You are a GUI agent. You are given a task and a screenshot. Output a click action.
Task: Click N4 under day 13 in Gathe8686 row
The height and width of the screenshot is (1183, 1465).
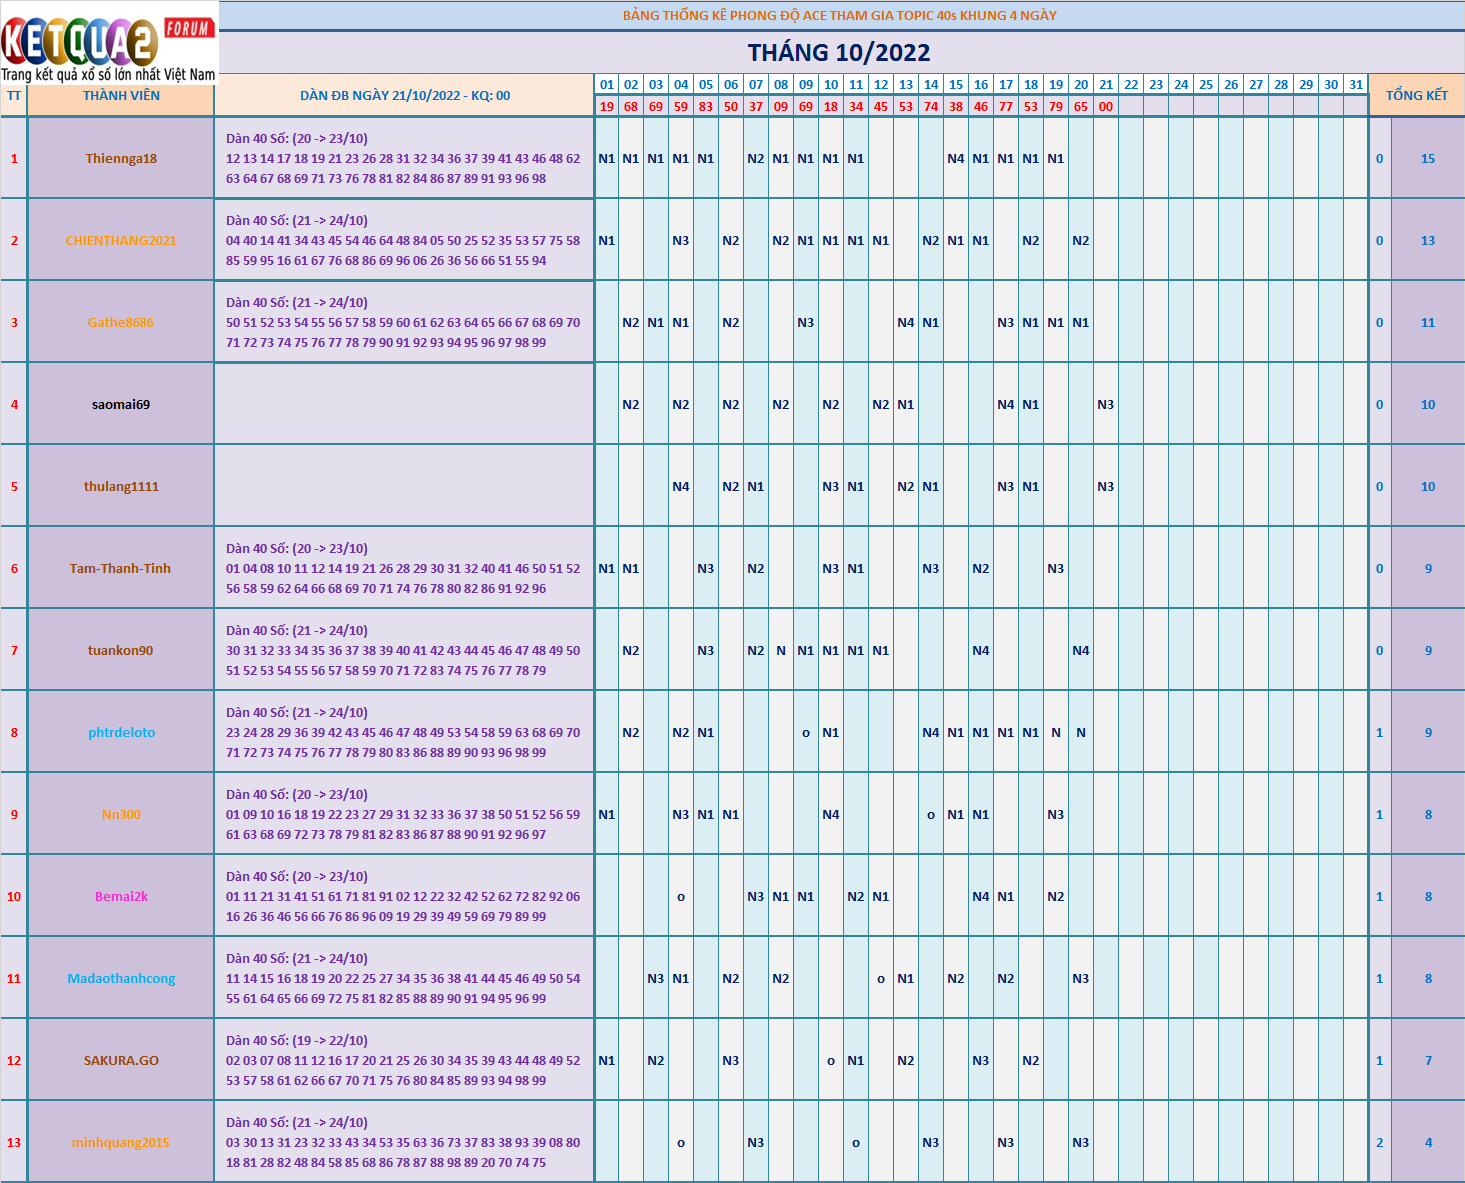pyautogui.click(x=906, y=322)
